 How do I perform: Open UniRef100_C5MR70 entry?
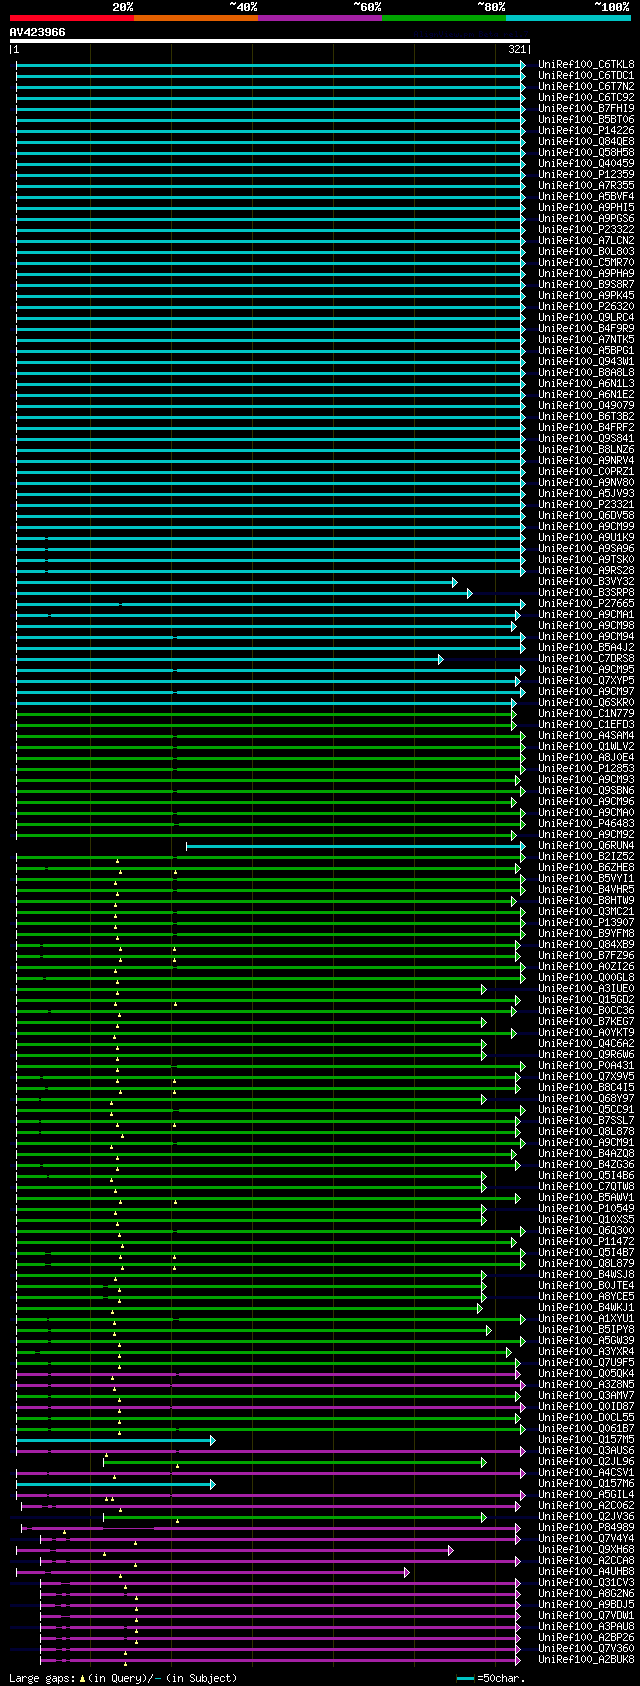tap(586, 262)
